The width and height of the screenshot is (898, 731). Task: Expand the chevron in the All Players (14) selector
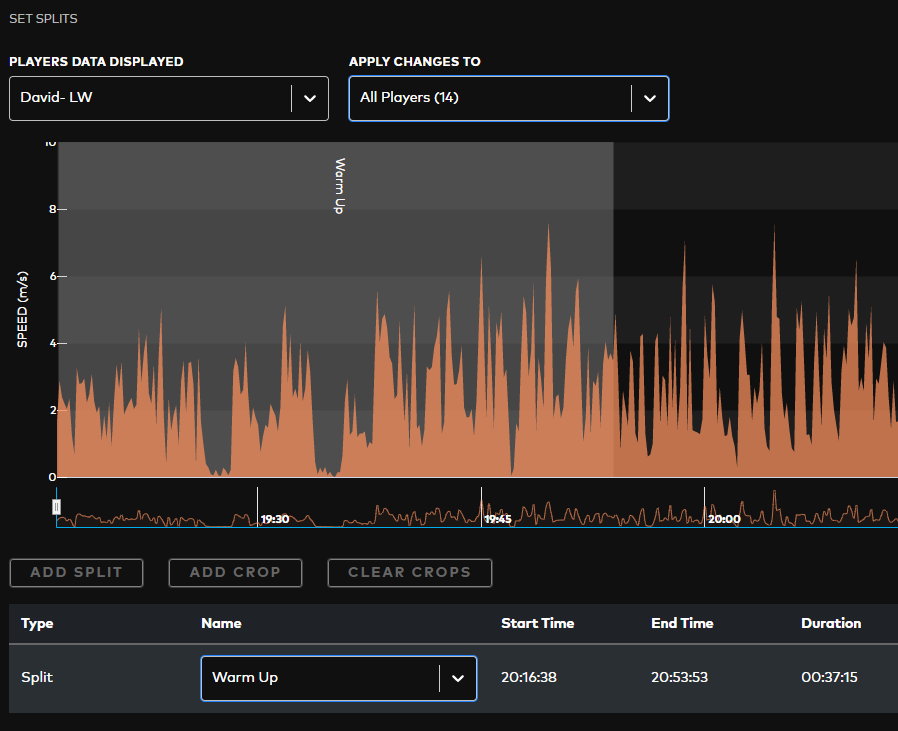[x=649, y=99]
